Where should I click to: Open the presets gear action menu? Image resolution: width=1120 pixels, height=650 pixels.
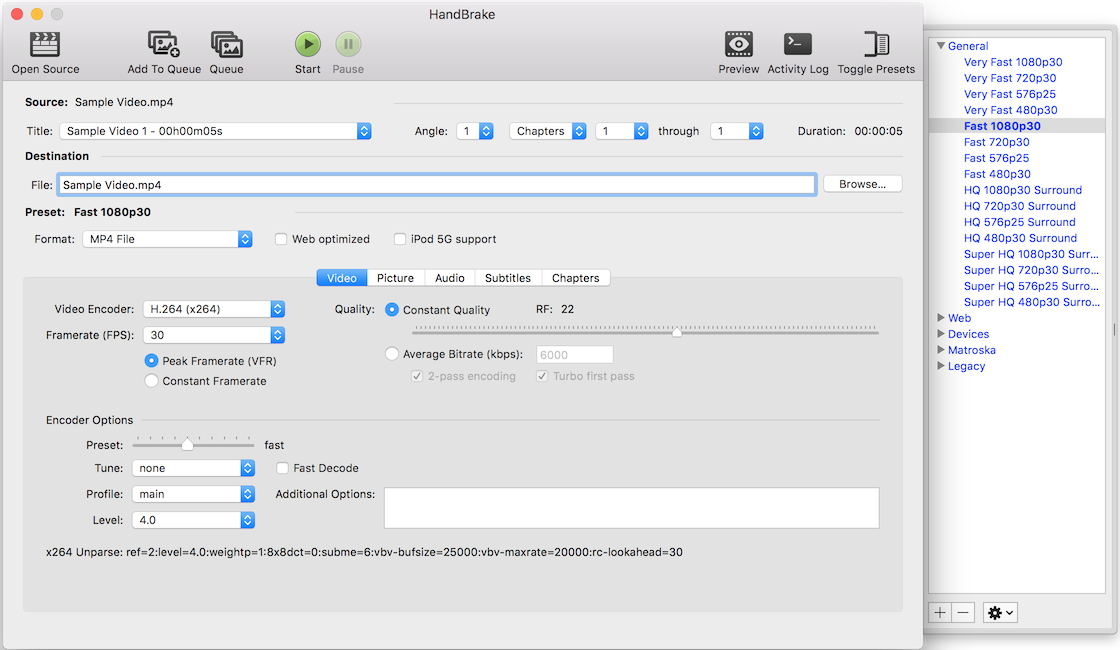pyautogui.click(x=1000, y=613)
